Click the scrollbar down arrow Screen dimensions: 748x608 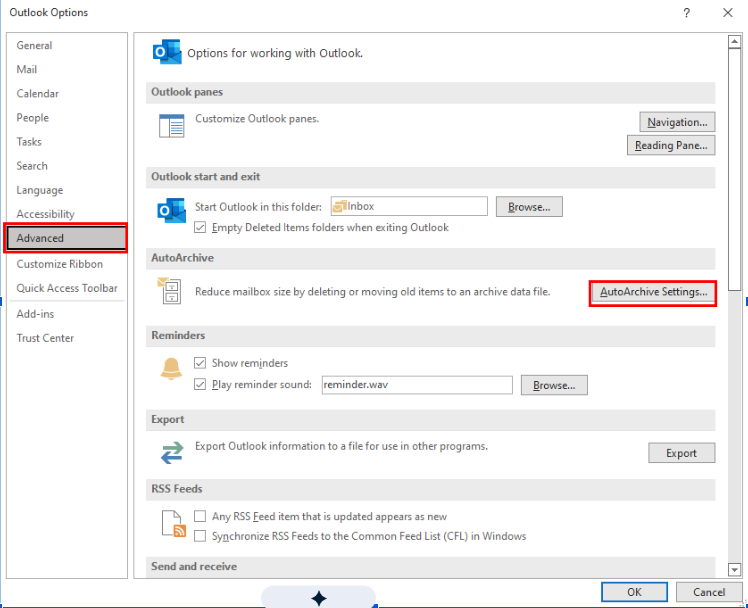[734, 569]
